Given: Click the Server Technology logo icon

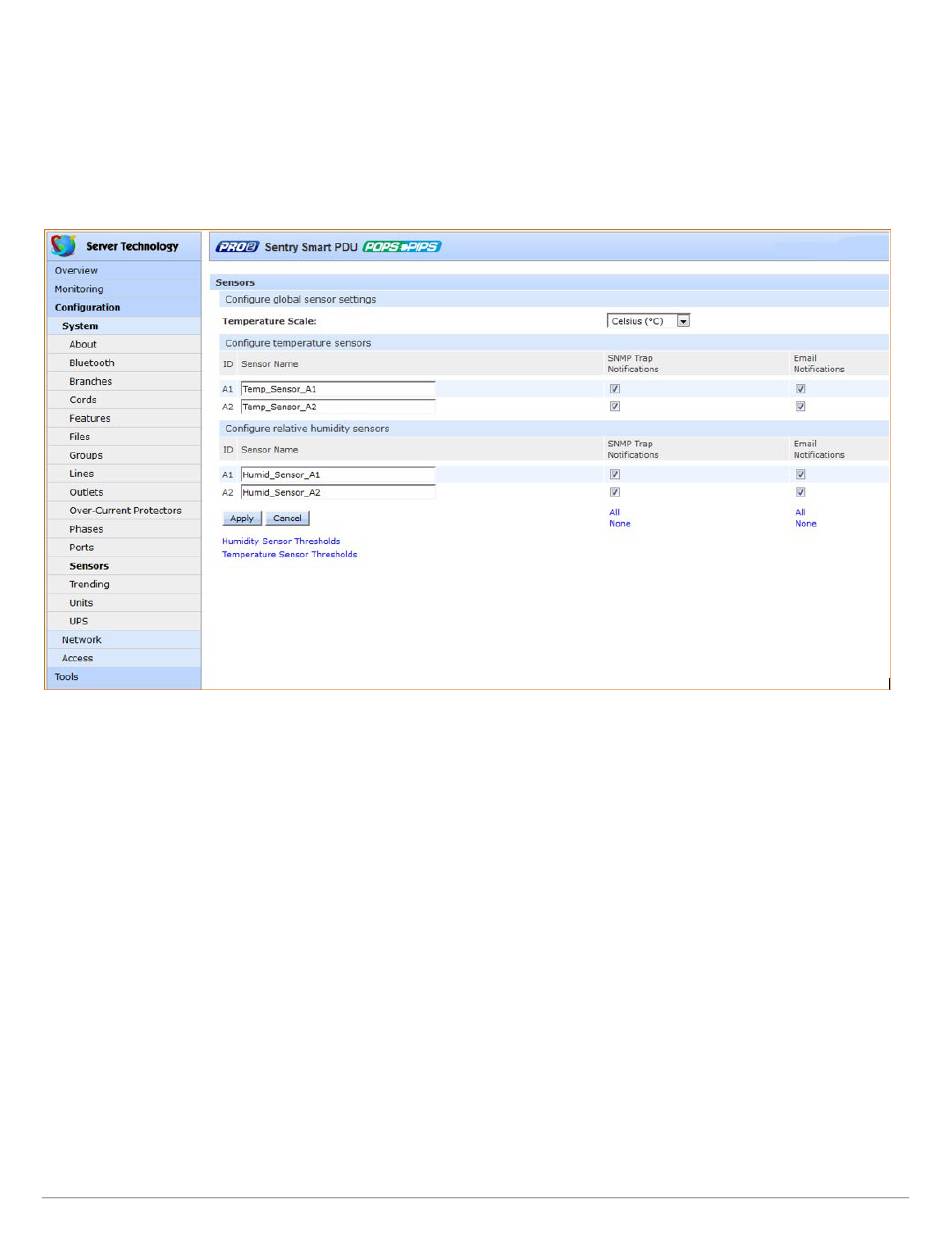Looking at the screenshot, I should 64,246.
